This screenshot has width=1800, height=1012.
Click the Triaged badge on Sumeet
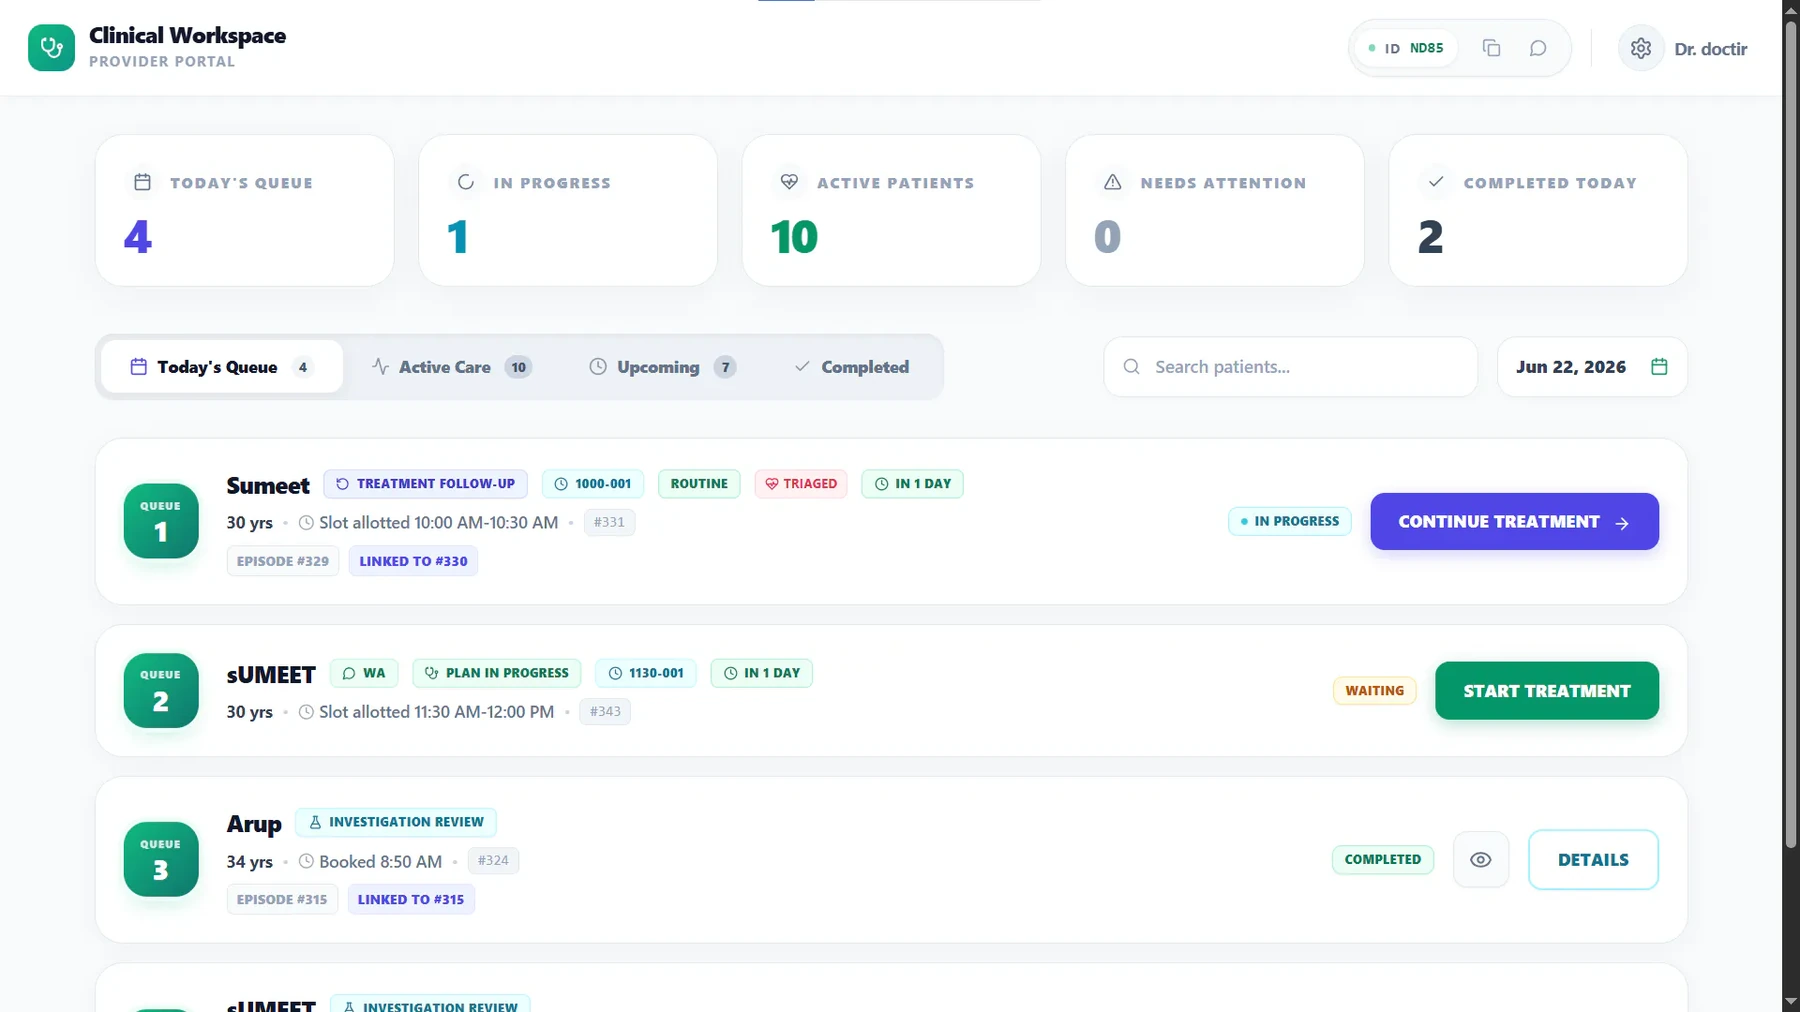pos(801,484)
